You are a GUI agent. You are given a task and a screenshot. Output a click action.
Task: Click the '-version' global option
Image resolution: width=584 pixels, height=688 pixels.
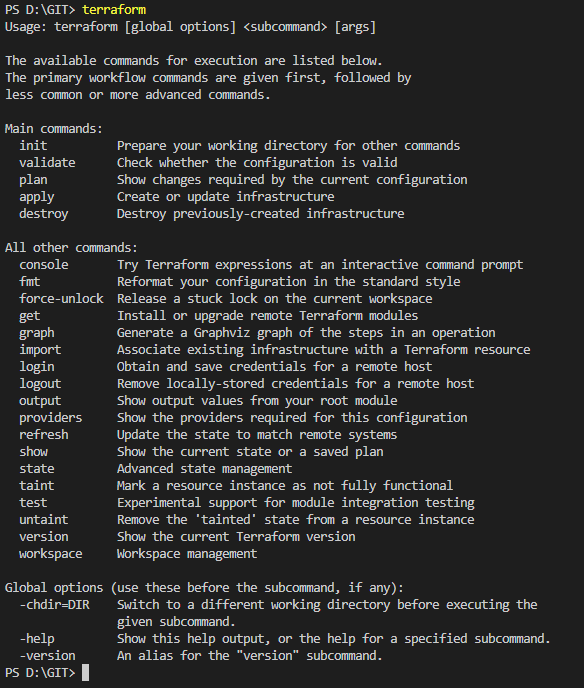pyautogui.click(x=47, y=656)
